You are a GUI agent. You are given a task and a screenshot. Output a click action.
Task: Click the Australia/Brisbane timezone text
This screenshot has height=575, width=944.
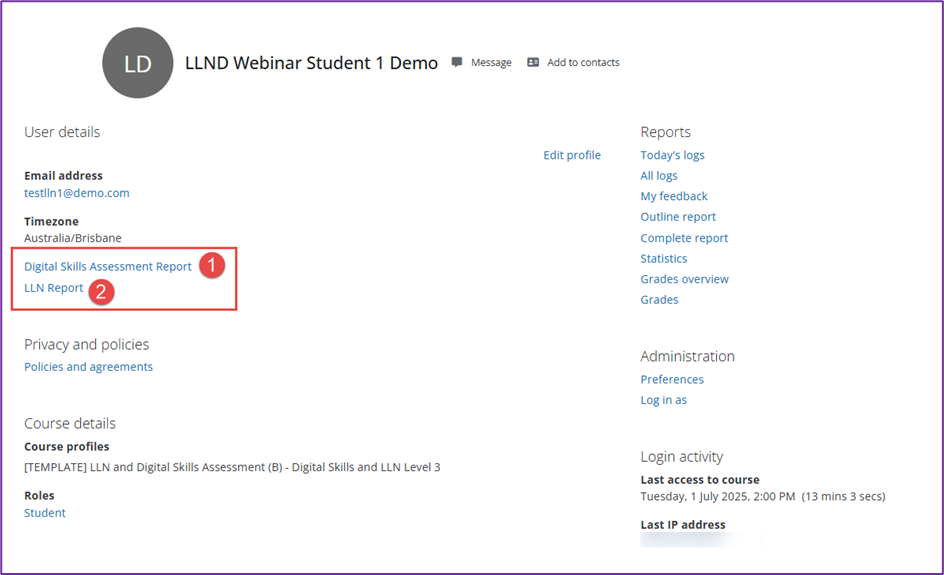(73, 238)
